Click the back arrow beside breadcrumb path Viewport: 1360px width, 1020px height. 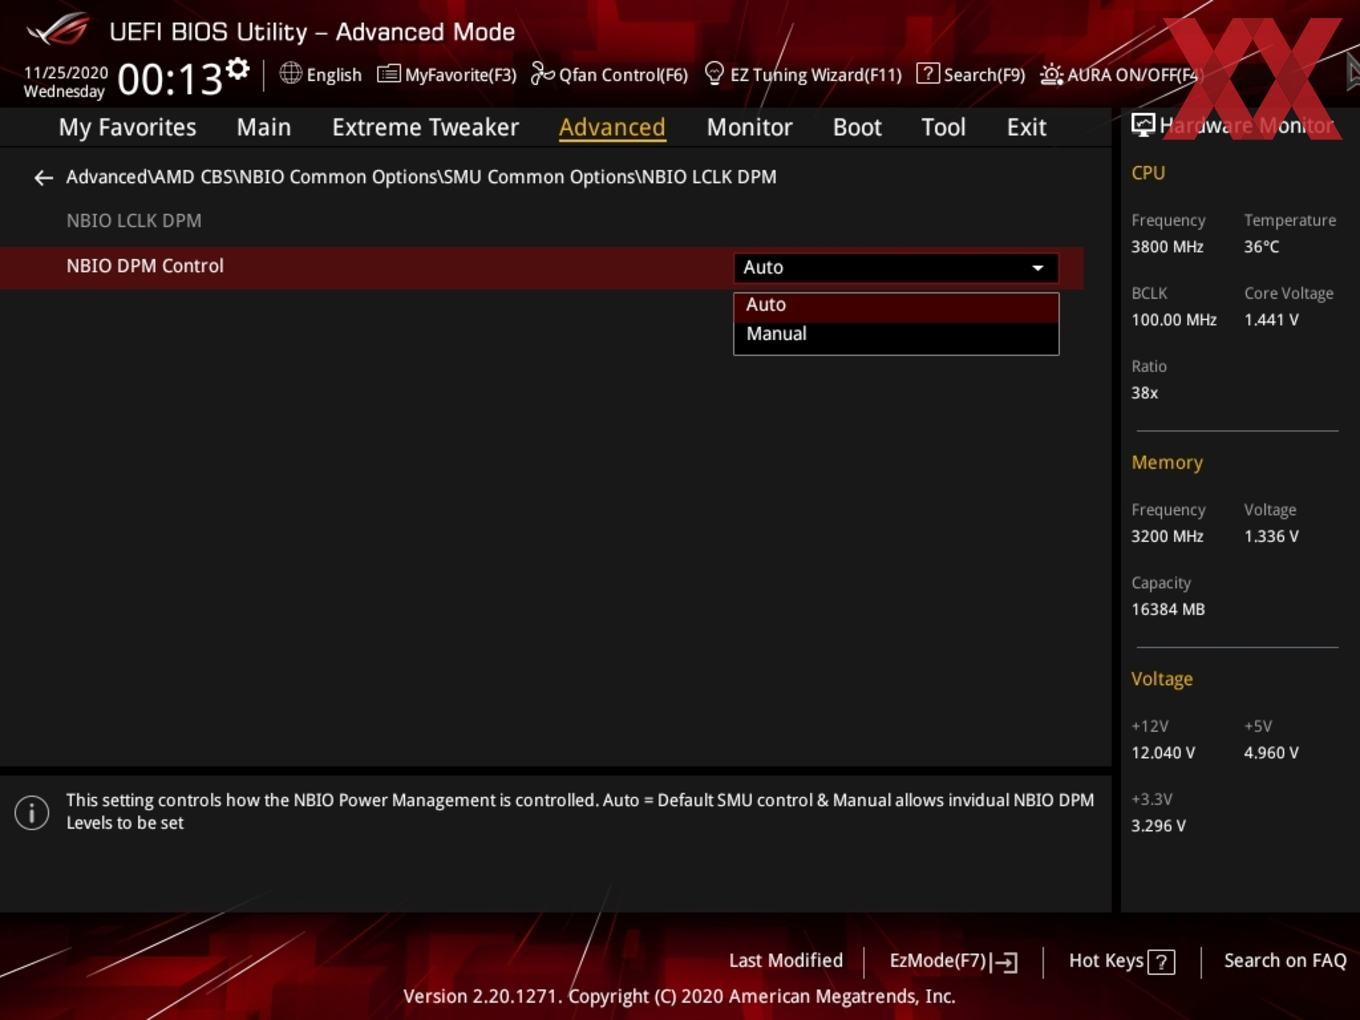pos(43,178)
